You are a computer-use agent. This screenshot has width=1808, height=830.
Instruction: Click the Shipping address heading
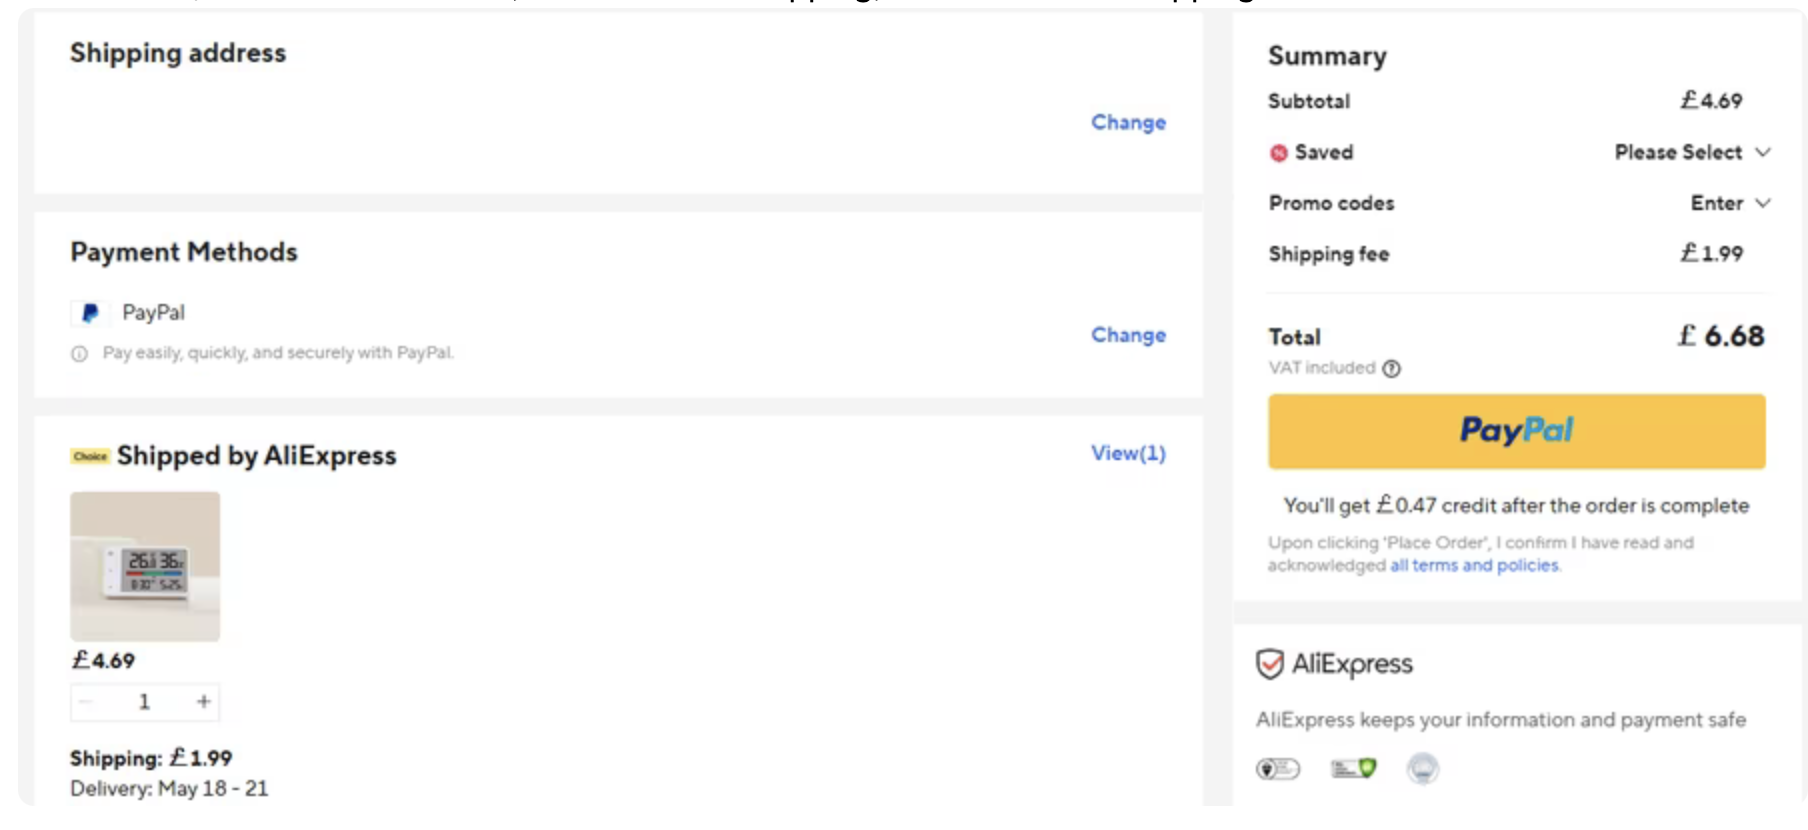[x=178, y=54]
